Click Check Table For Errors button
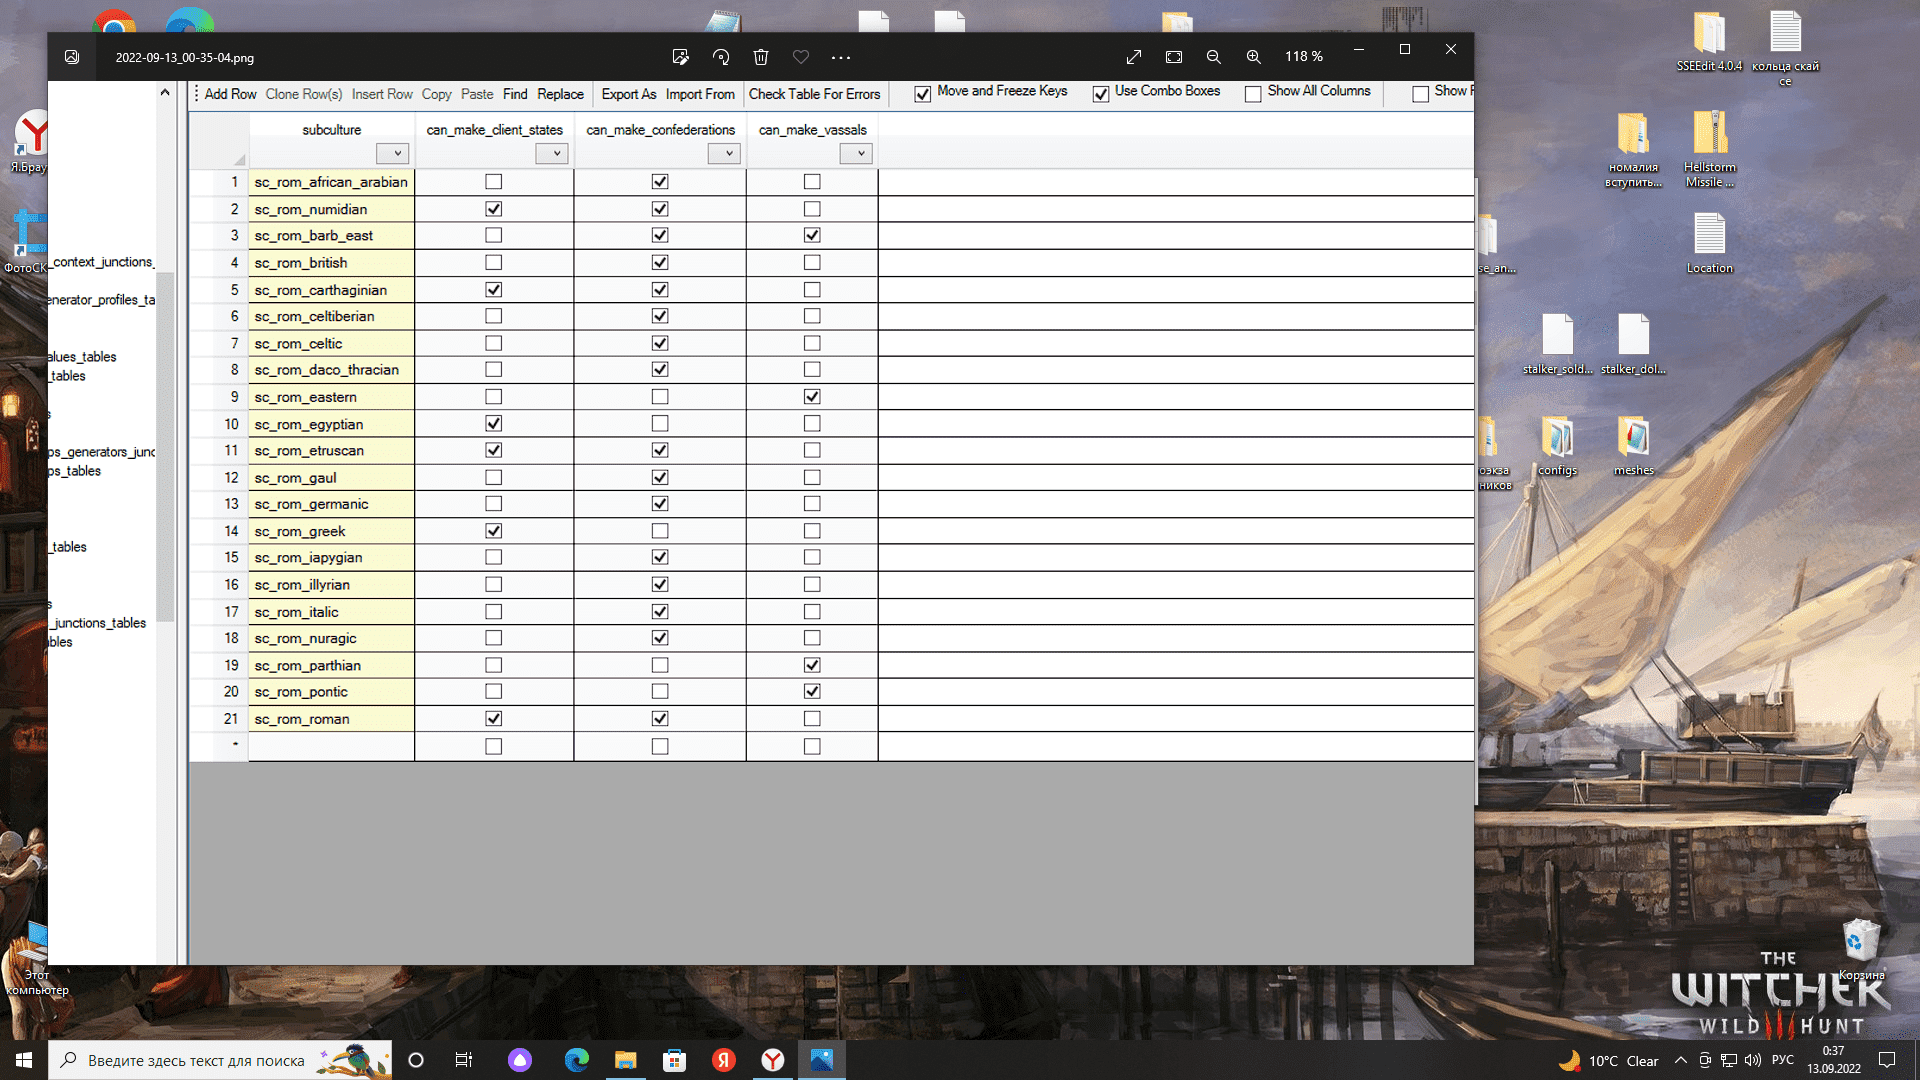This screenshot has width=1920, height=1080. pos(815,94)
